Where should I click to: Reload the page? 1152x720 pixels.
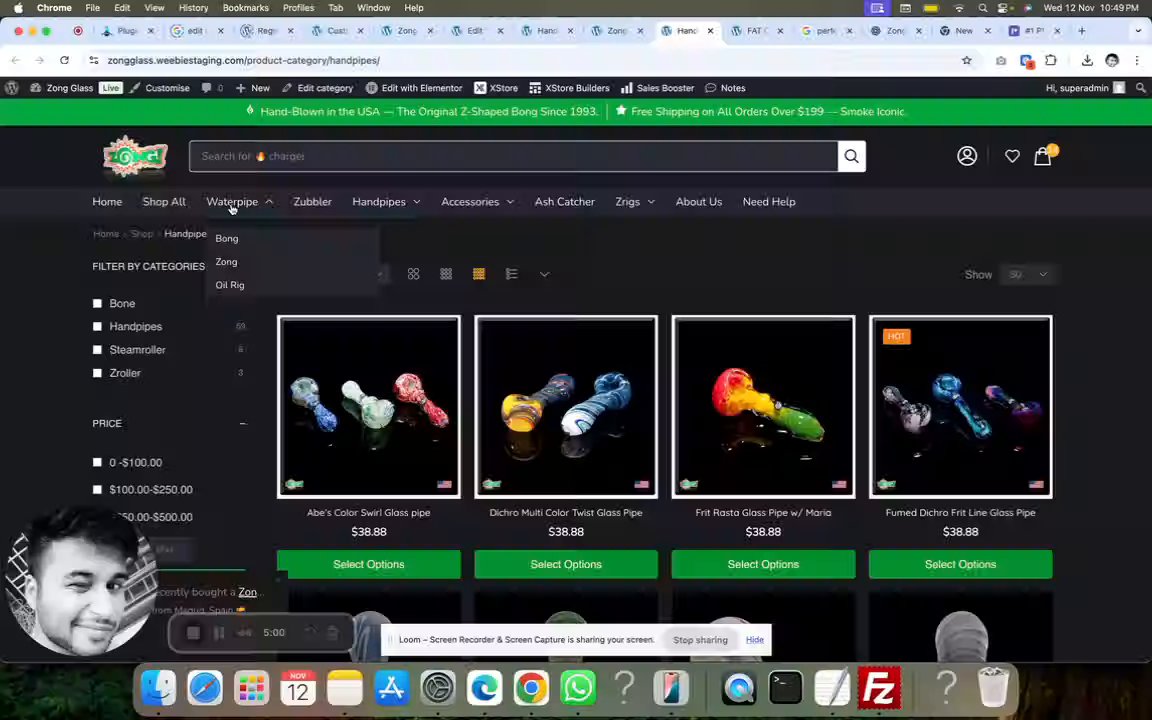(65, 60)
